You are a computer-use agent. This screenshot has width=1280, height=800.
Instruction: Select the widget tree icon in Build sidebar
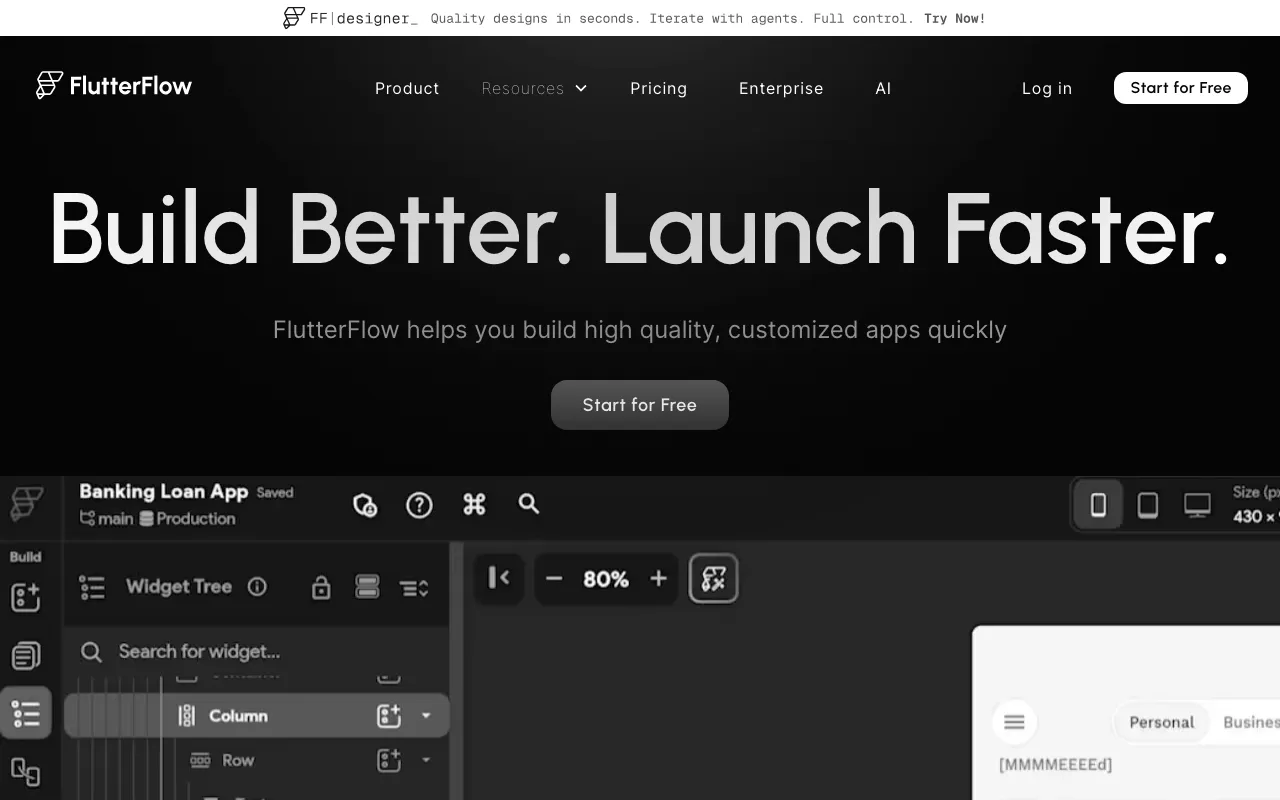coord(26,713)
